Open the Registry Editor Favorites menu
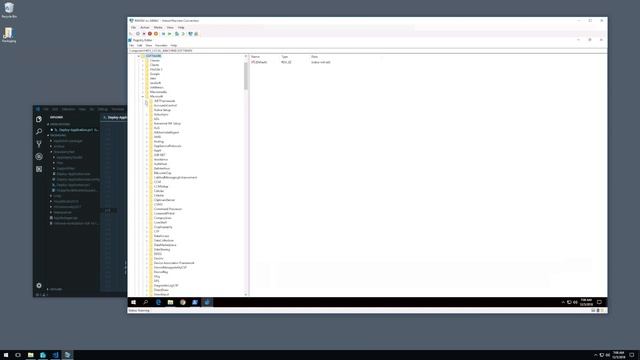This screenshot has width=640, height=360. pos(161,45)
